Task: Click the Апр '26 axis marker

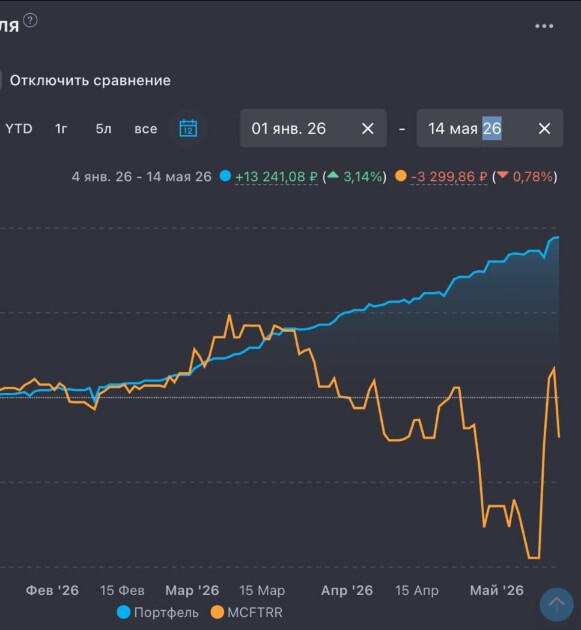Action: click(x=347, y=590)
